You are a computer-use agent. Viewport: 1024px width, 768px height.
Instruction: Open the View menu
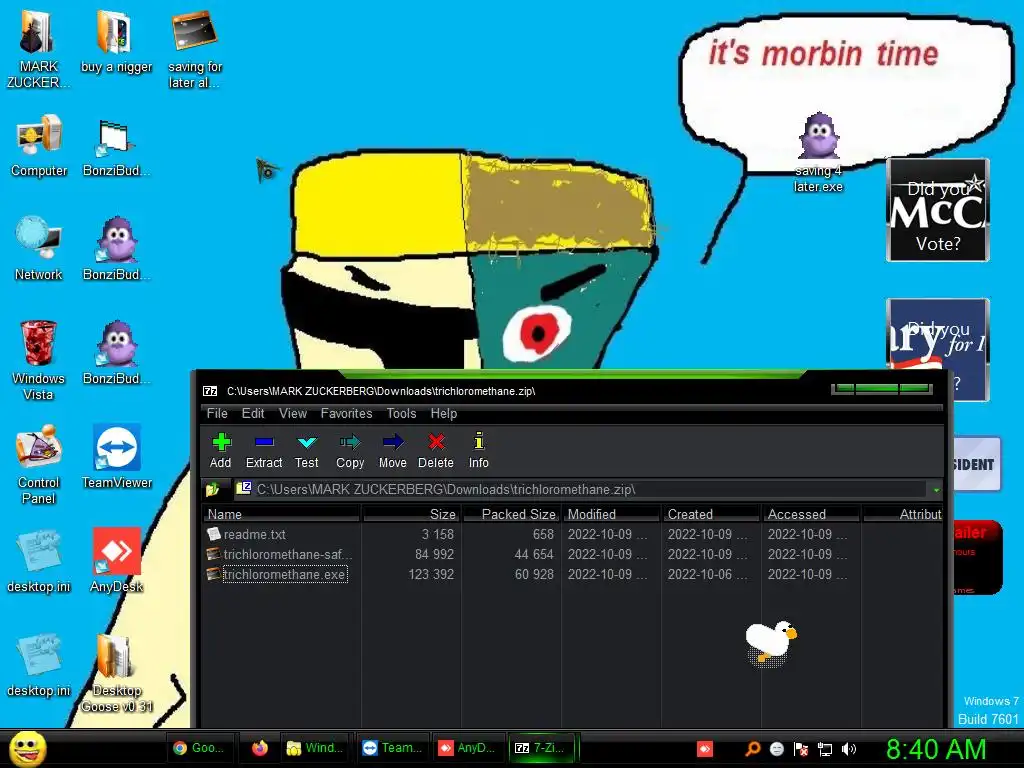tap(293, 413)
